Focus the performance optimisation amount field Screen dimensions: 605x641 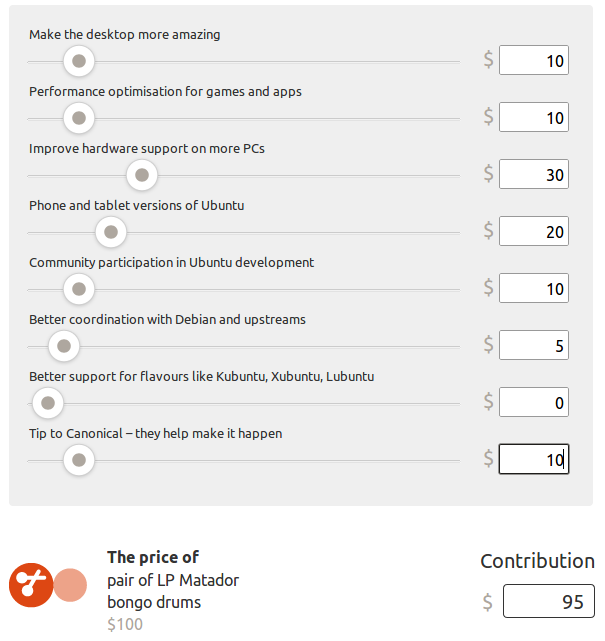tap(534, 118)
